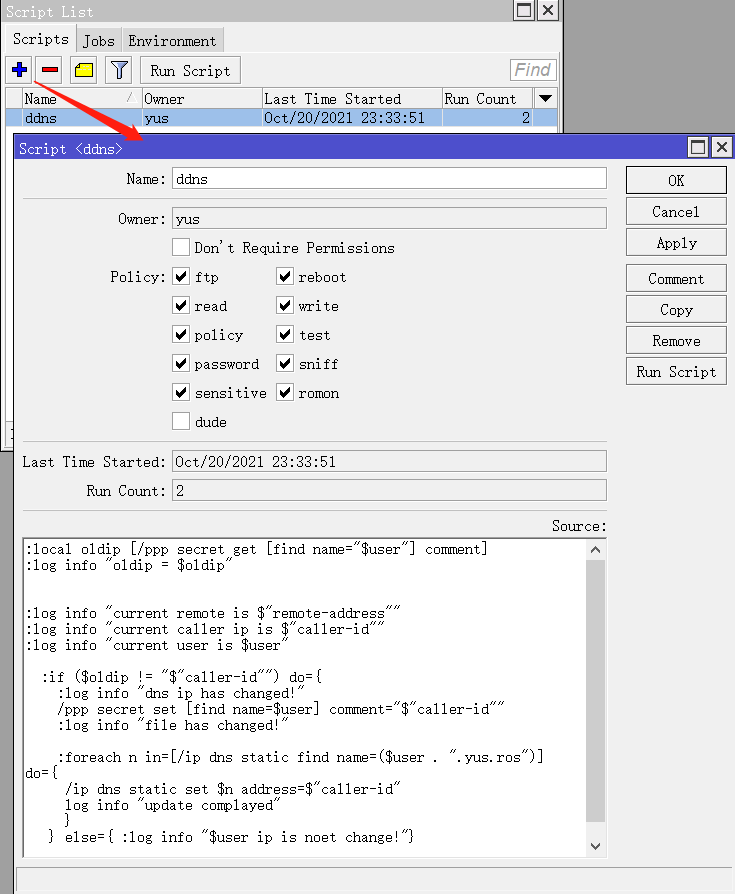Screen dimensions: 735x895
Task: Click the source scrollbar down arrow
Action: (596, 846)
